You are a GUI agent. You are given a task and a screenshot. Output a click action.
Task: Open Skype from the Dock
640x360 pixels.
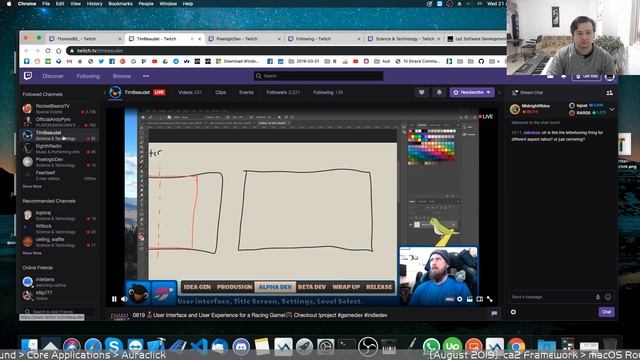point(114,346)
